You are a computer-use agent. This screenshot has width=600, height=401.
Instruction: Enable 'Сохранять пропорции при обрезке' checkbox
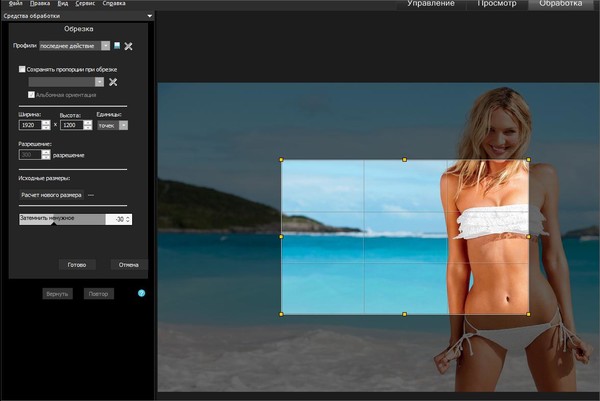click(x=22, y=69)
